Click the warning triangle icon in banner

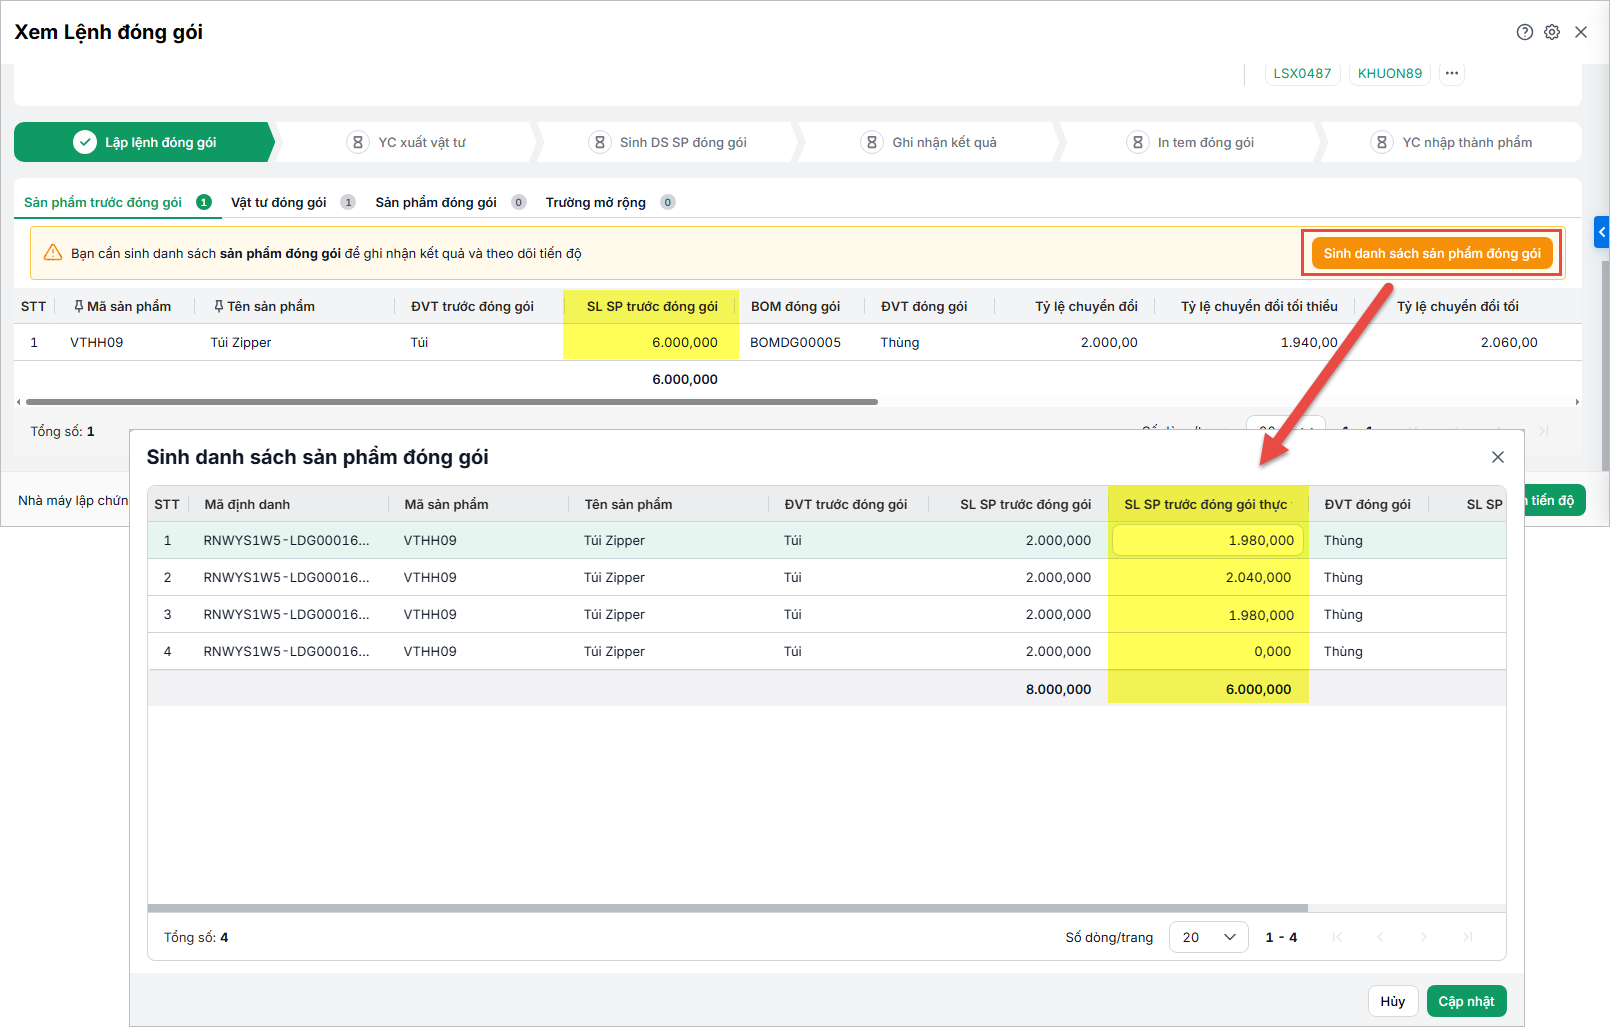[53, 252]
